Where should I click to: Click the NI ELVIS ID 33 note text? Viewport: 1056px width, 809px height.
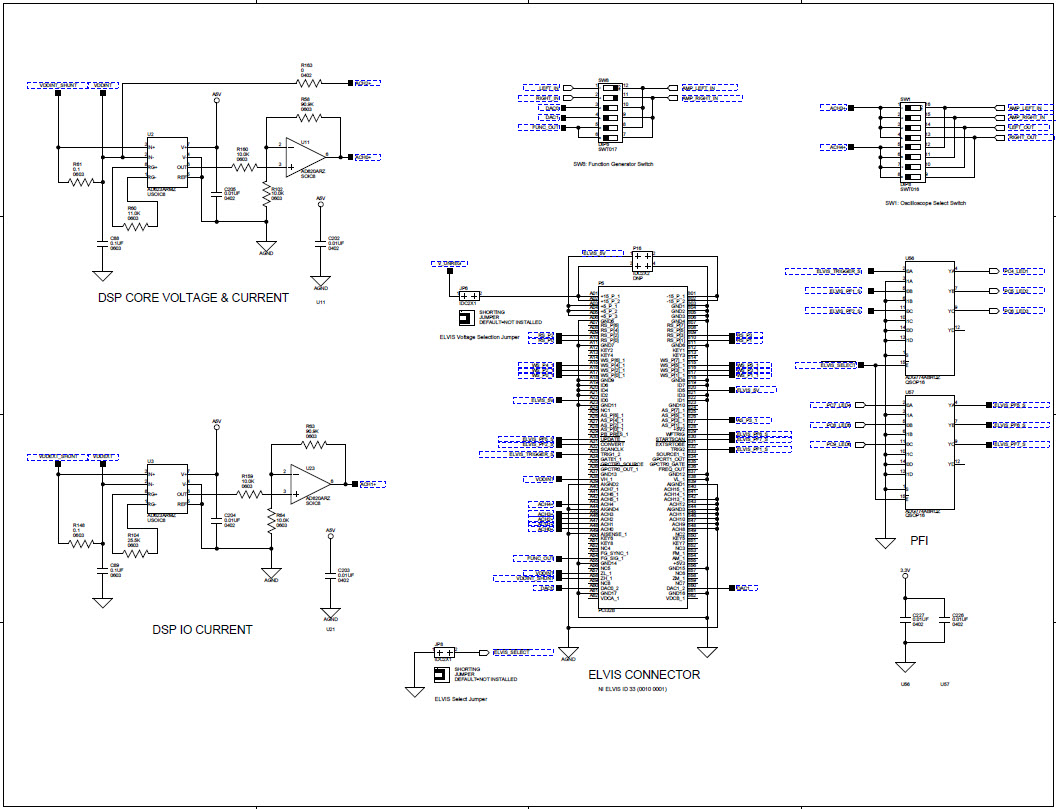point(632,688)
